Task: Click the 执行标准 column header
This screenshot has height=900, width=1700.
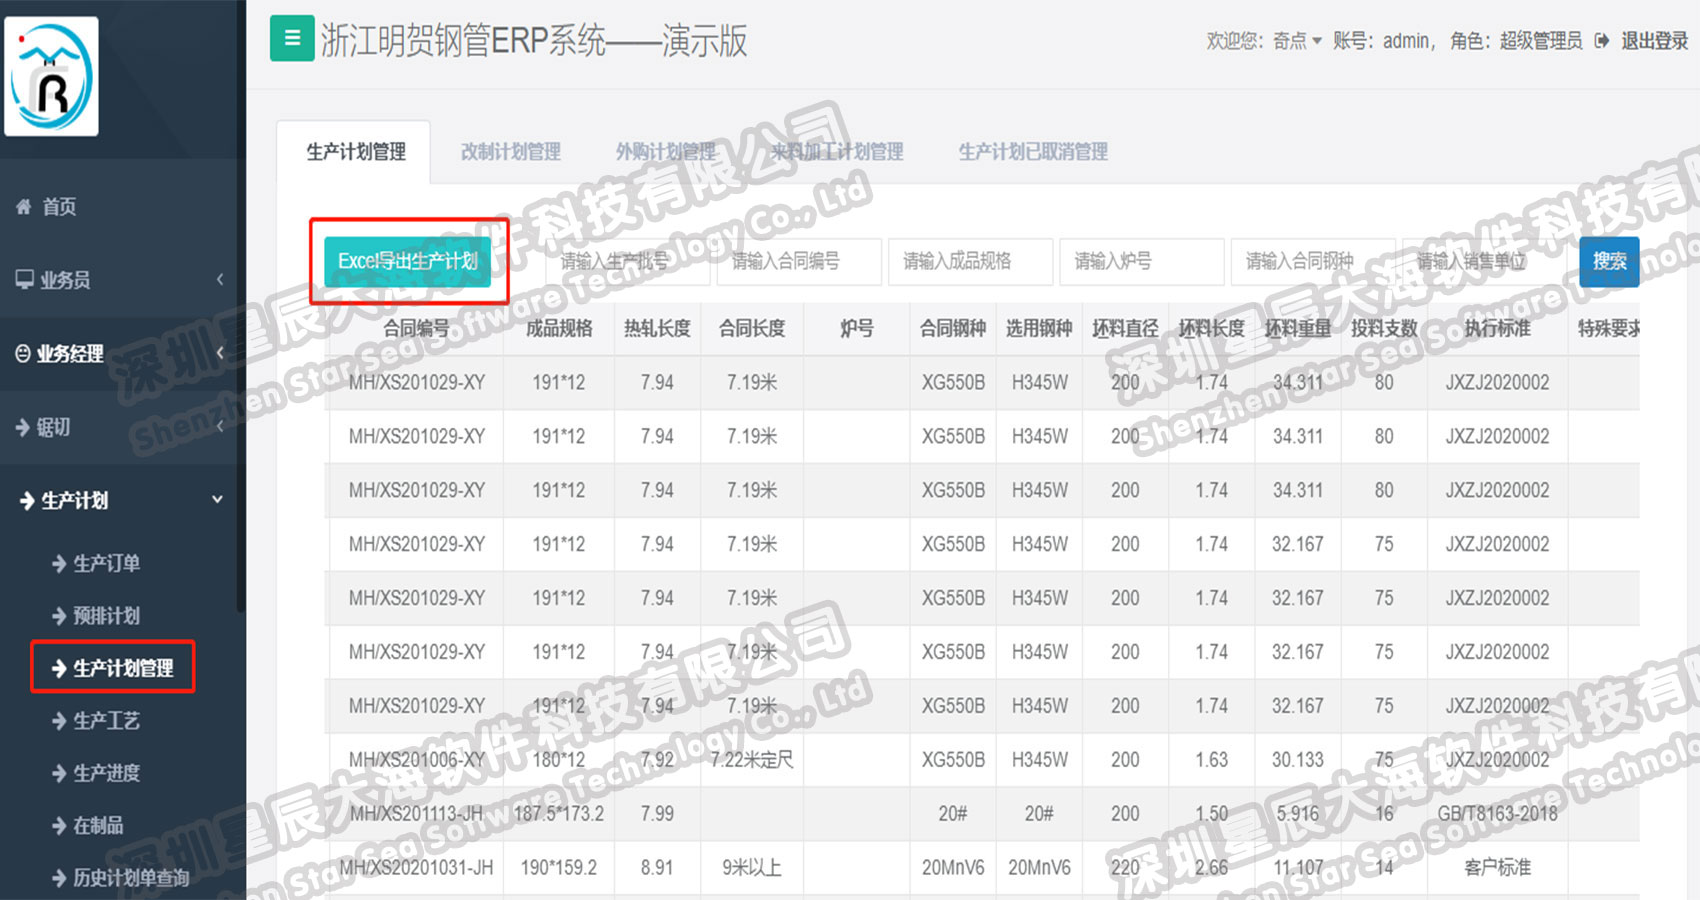Action: tap(1497, 328)
